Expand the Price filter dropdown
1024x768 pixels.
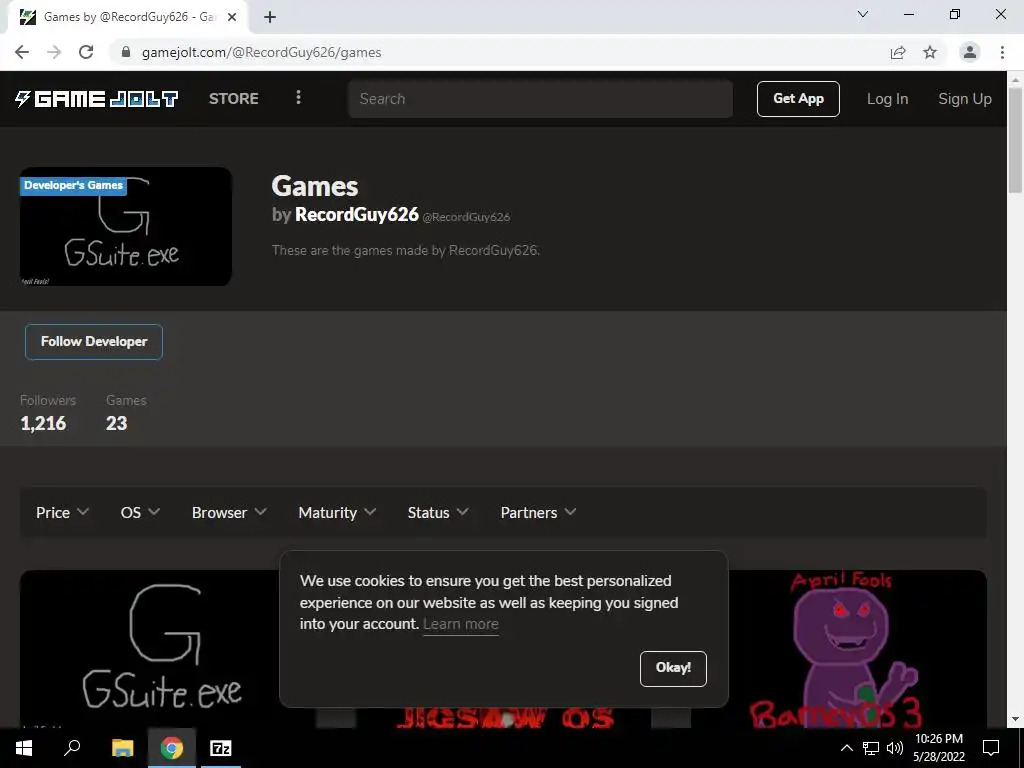tap(62, 513)
